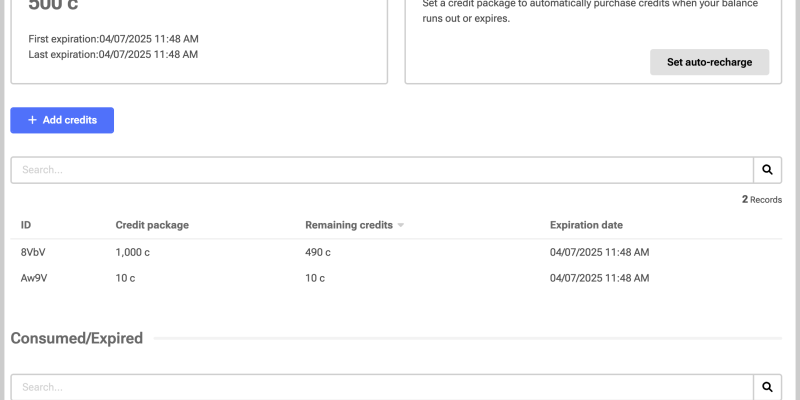Click the expiration date in the 8VbV row
This screenshot has width=800, height=400.
[x=599, y=252]
